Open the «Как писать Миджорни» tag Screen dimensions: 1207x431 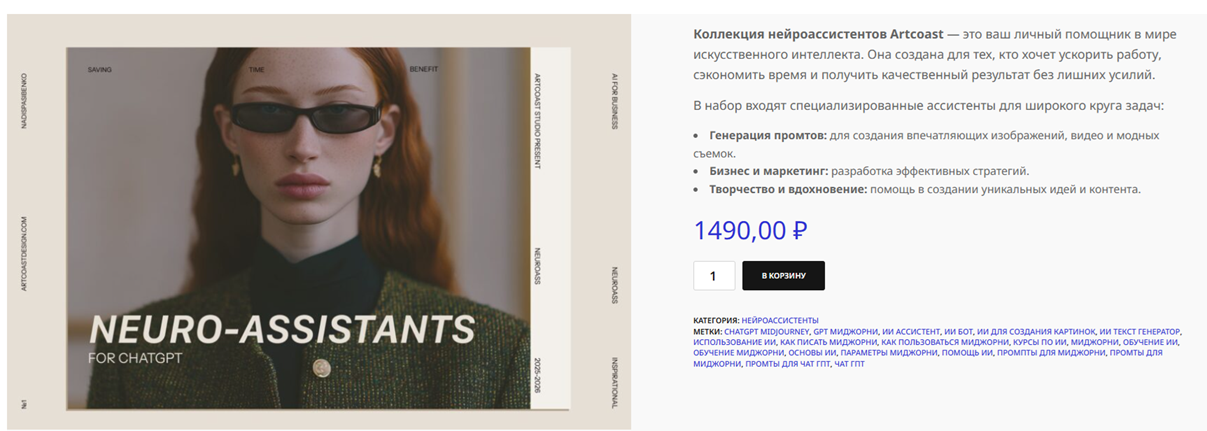point(829,342)
